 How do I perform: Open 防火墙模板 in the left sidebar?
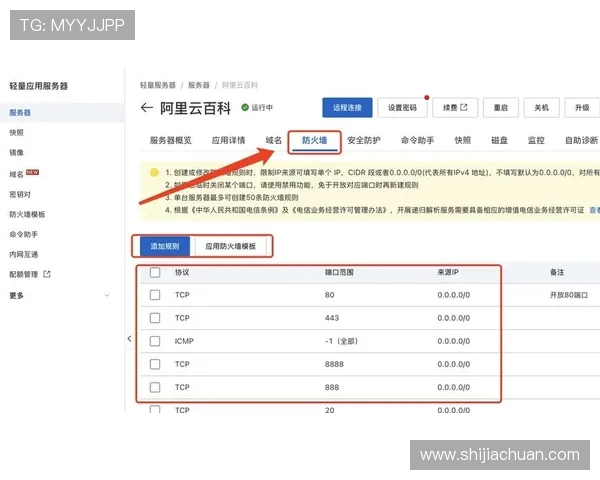(x=27, y=214)
